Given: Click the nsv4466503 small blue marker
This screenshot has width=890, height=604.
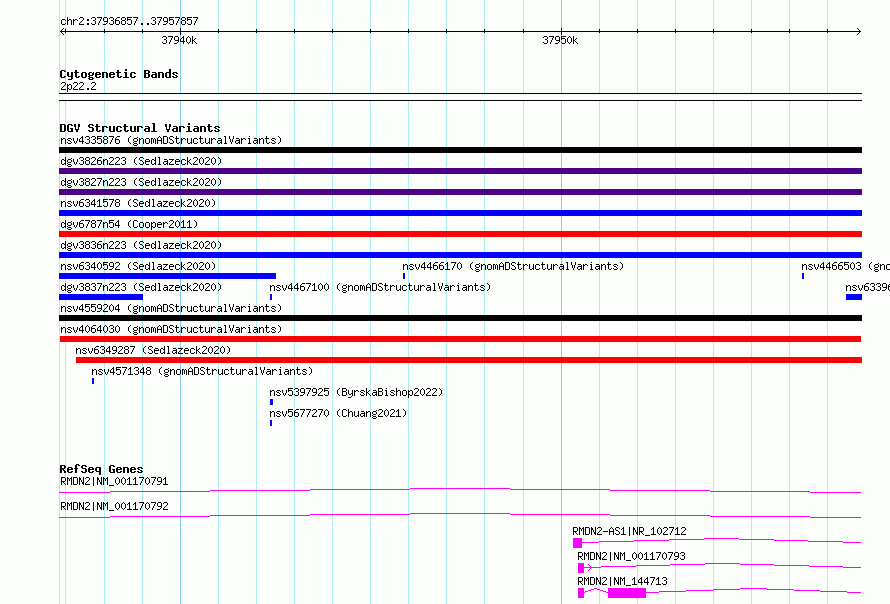Looking at the screenshot, I should tap(803, 276).
